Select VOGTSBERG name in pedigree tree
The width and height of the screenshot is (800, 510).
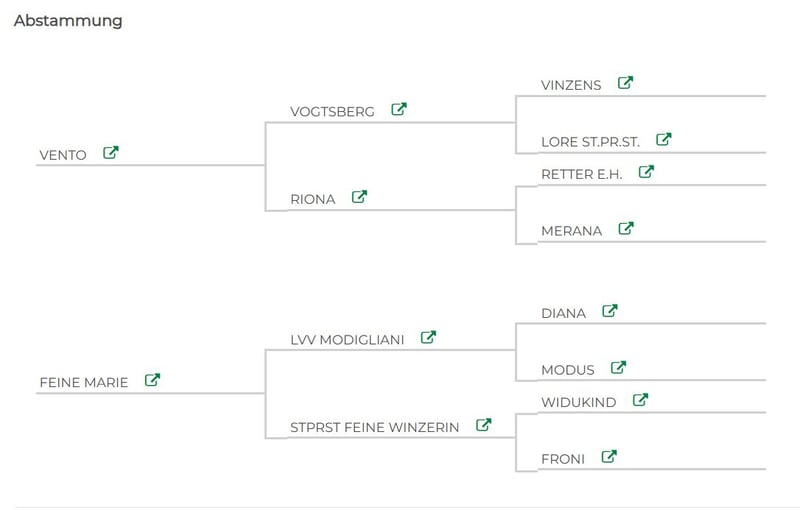click(x=332, y=112)
